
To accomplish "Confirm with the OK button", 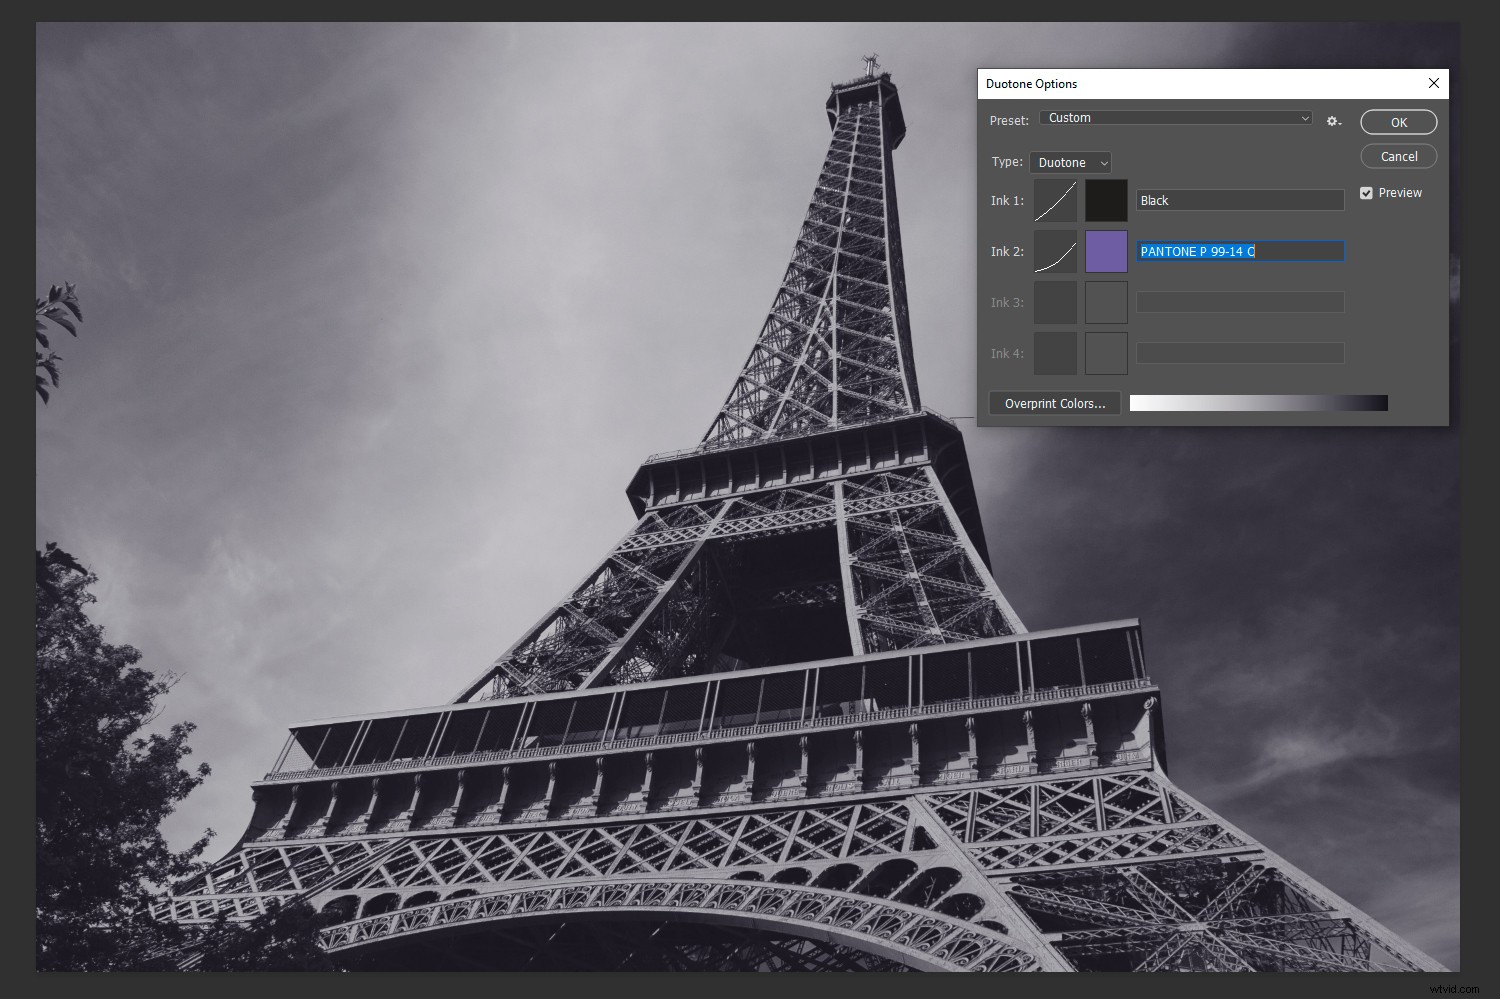I will (x=1398, y=121).
